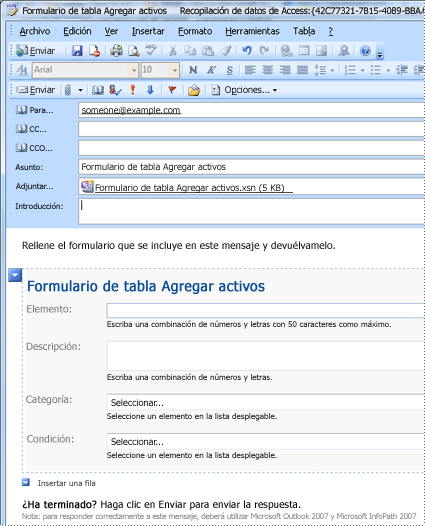Click the Format Painter brush icon

[226, 51]
